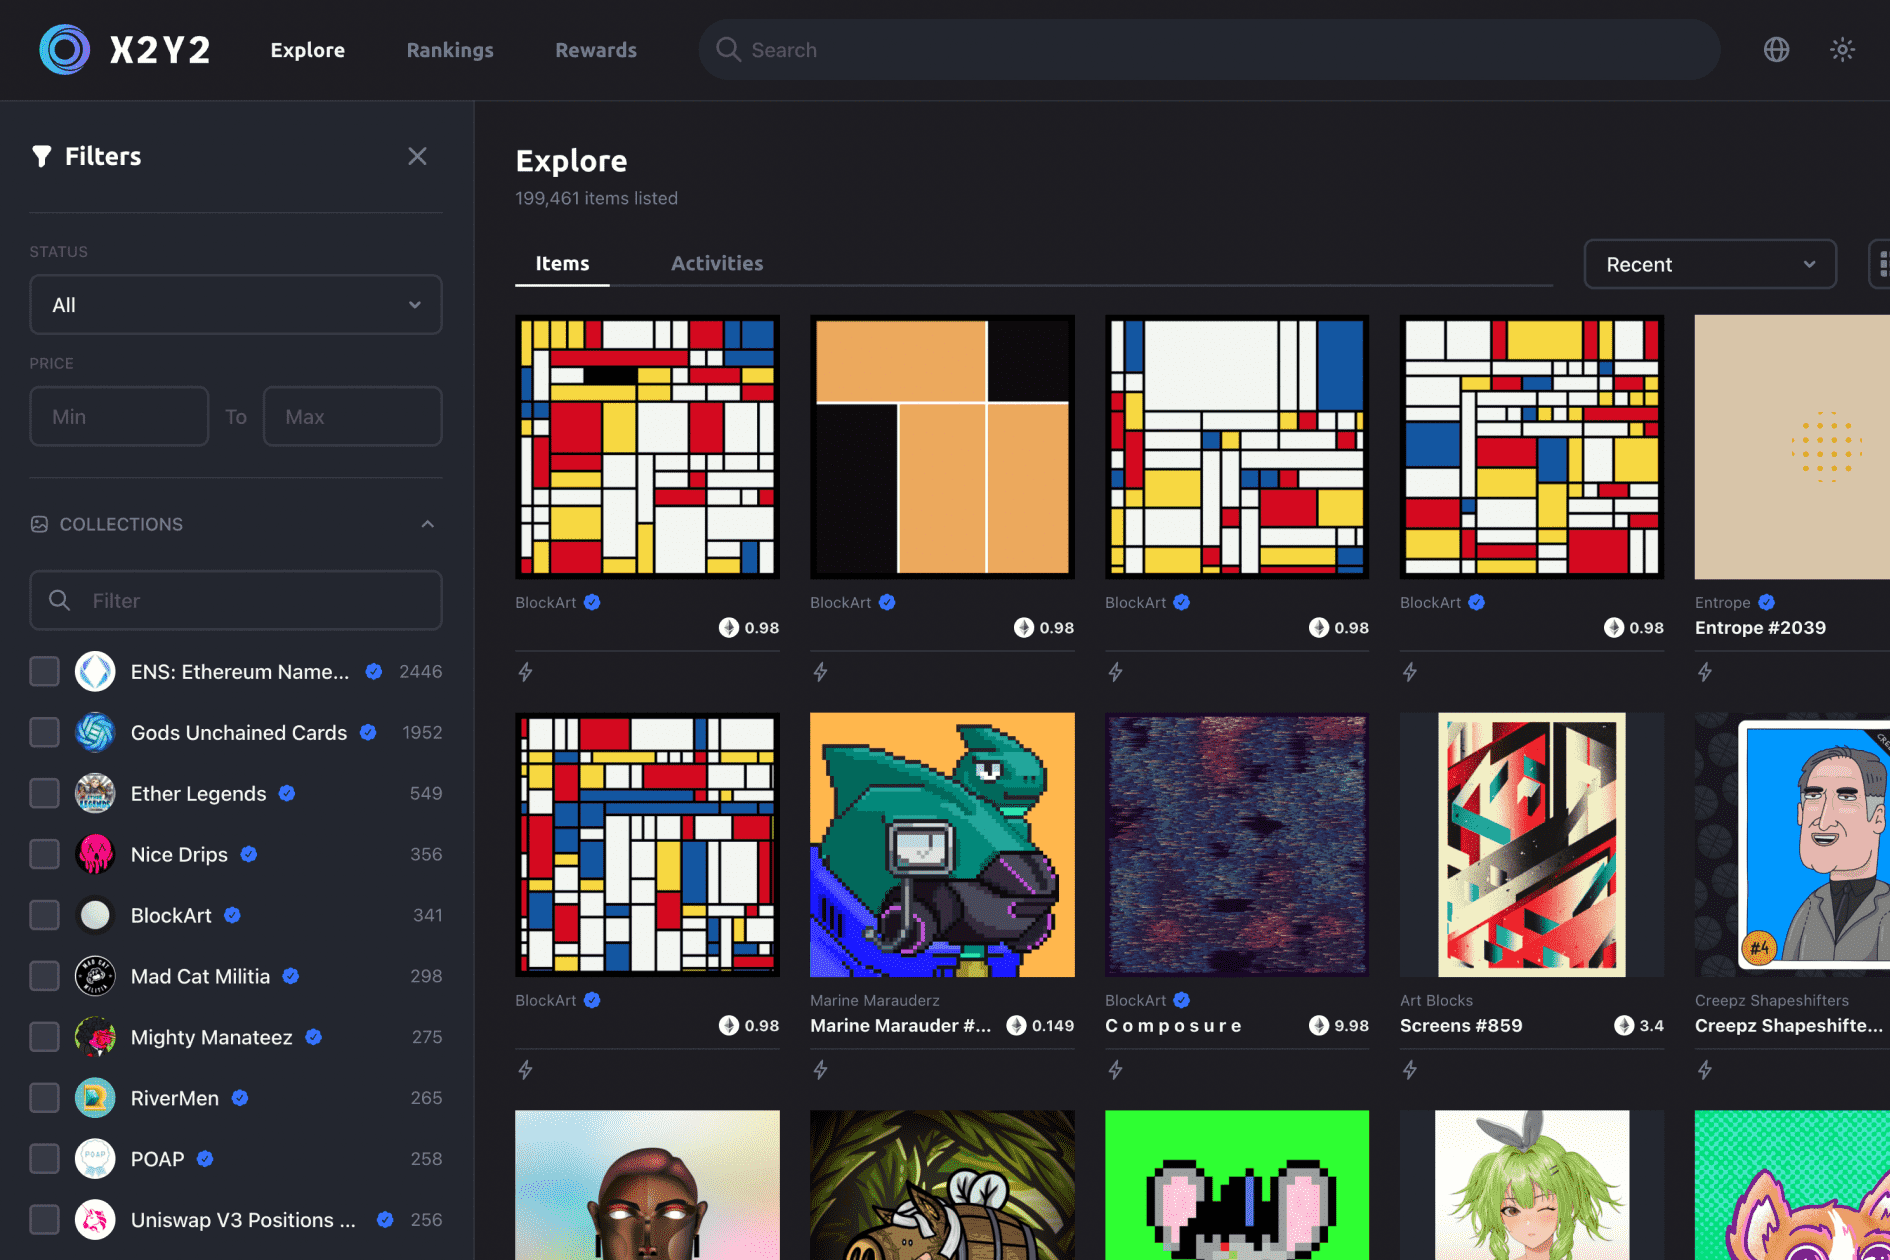The height and width of the screenshot is (1260, 1890).
Task: Collapse the Collections section chevron
Action: (x=428, y=523)
